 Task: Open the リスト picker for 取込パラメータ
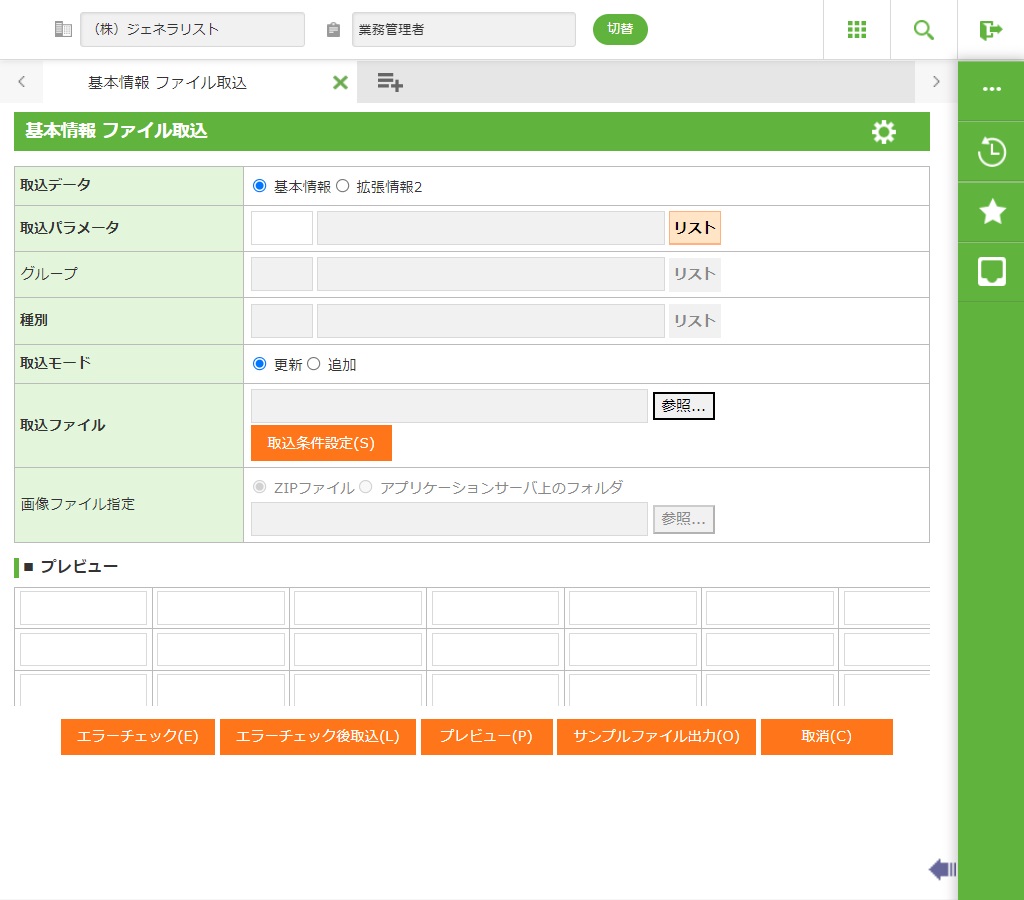(x=694, y=228)
